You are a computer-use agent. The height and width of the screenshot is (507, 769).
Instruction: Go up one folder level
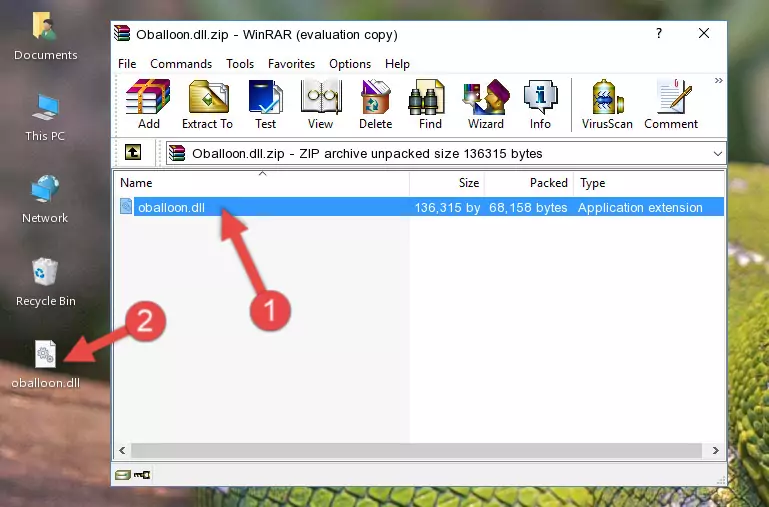133,152
